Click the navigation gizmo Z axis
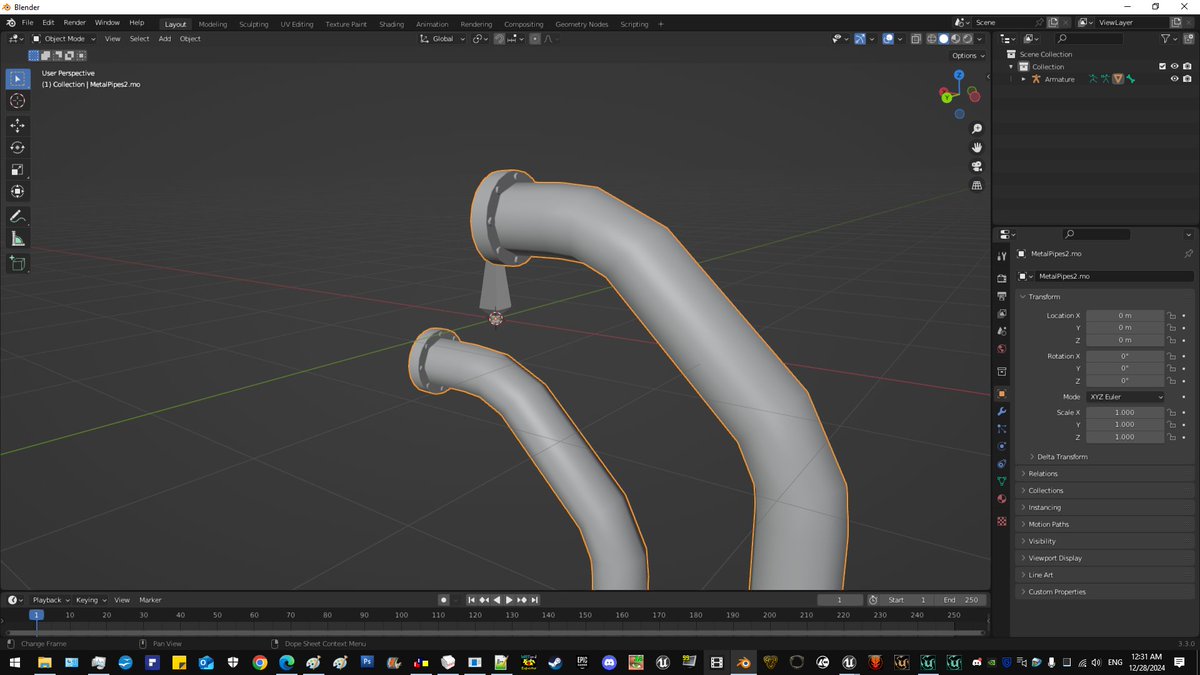The width and height of the screenshot is (1200, 675). pyautogui.click(x=959, y=75)
